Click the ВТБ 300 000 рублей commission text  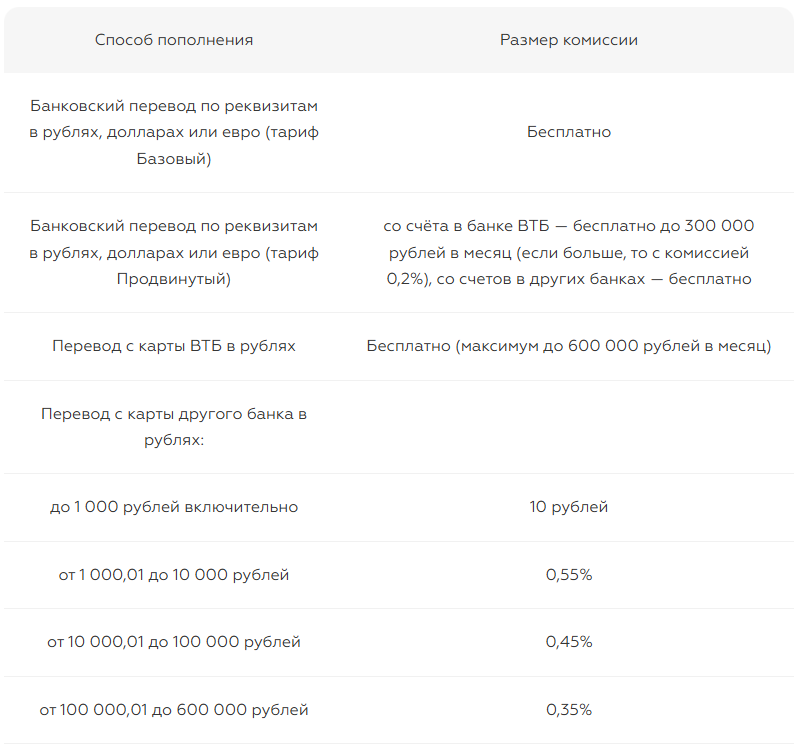568,253
